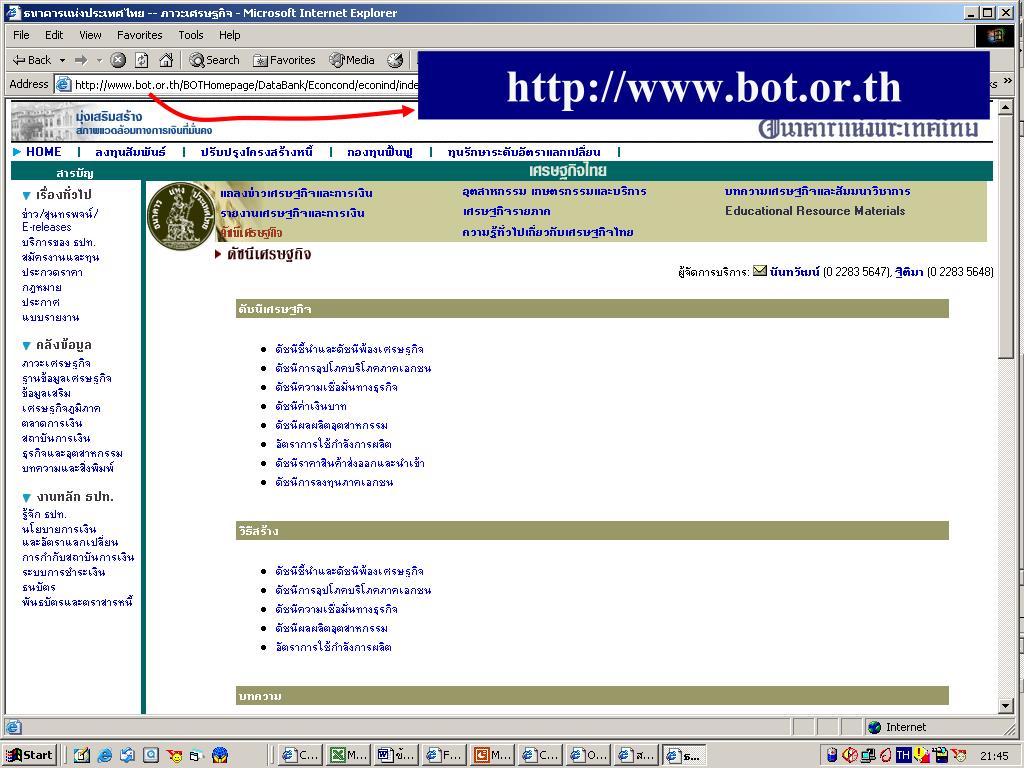Open the ความรู้ทั่วไปเกี่ยวกับเศรษฐกิจไทย link
Image resolution: width=1024 pixels, height=768 pixels.
point(548,232)
